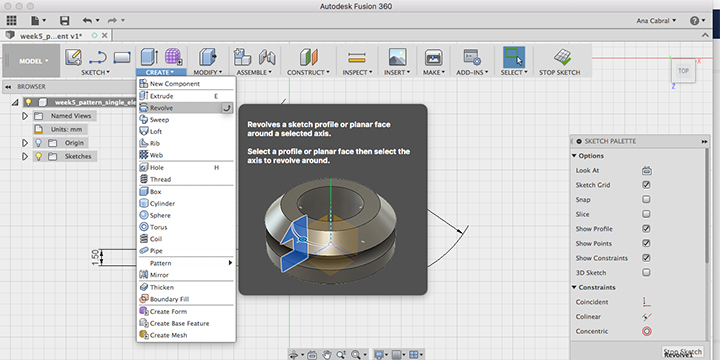Choose New Component from Create menu
Image resolution: width=720 pixels, height=360 pixels.
click(x=186, y=84)
